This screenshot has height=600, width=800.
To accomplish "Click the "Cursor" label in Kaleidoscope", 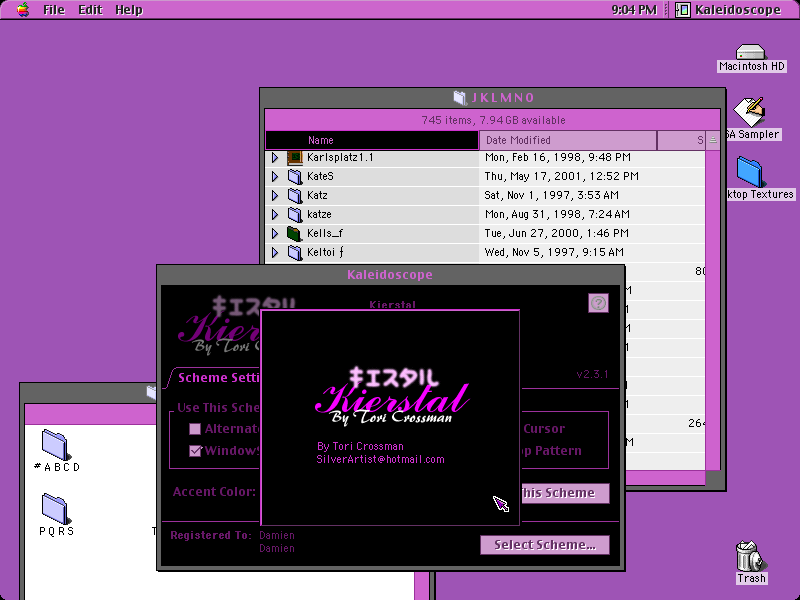I will coord(544,429).
